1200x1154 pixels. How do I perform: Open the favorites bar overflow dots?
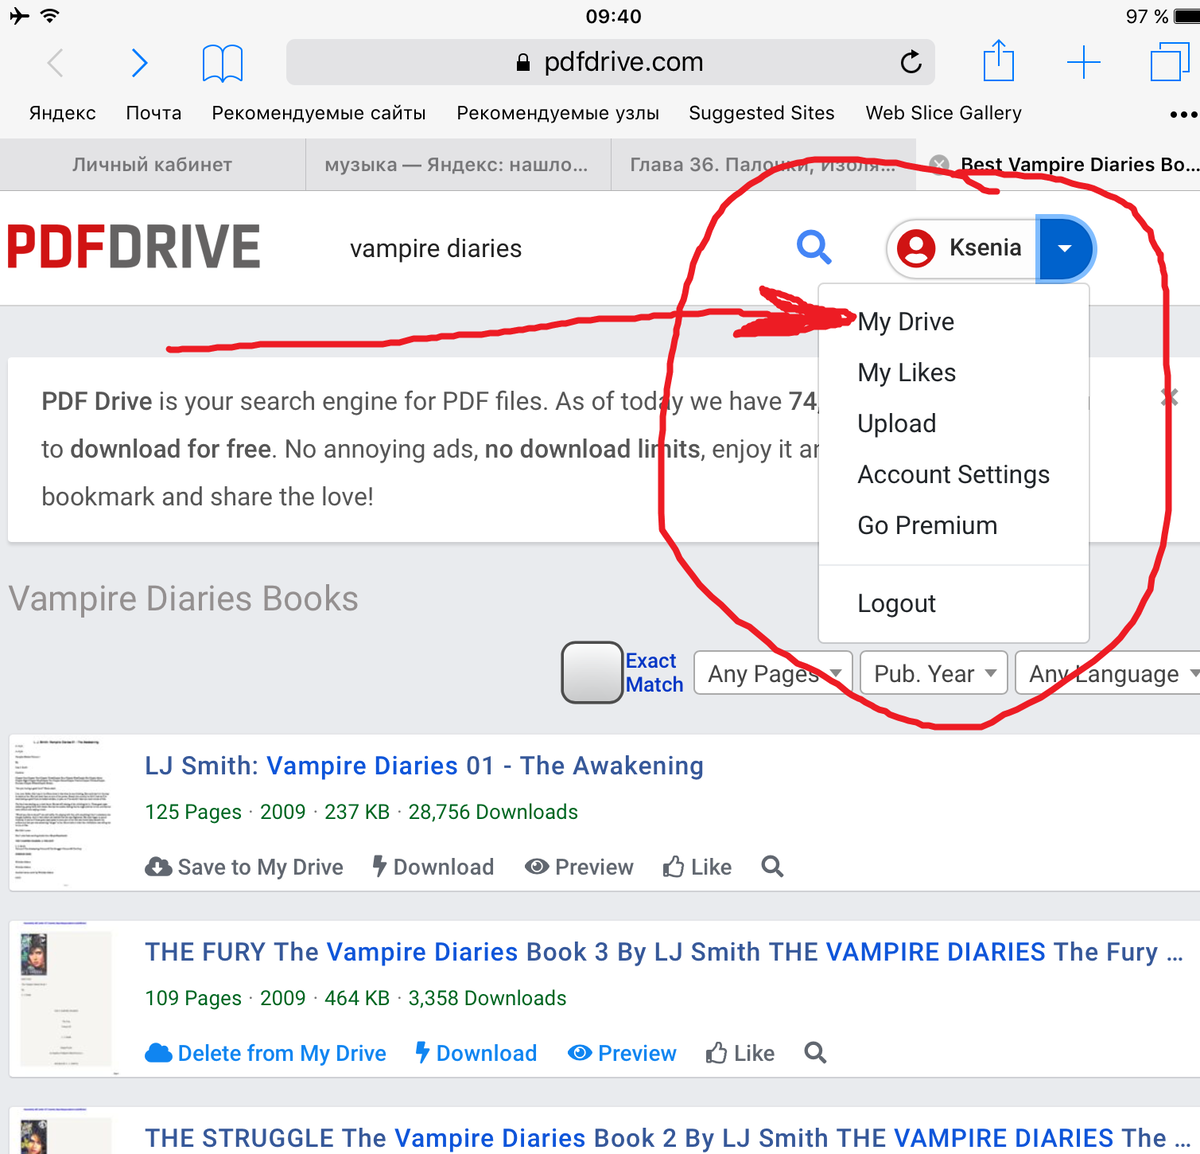1183,114
